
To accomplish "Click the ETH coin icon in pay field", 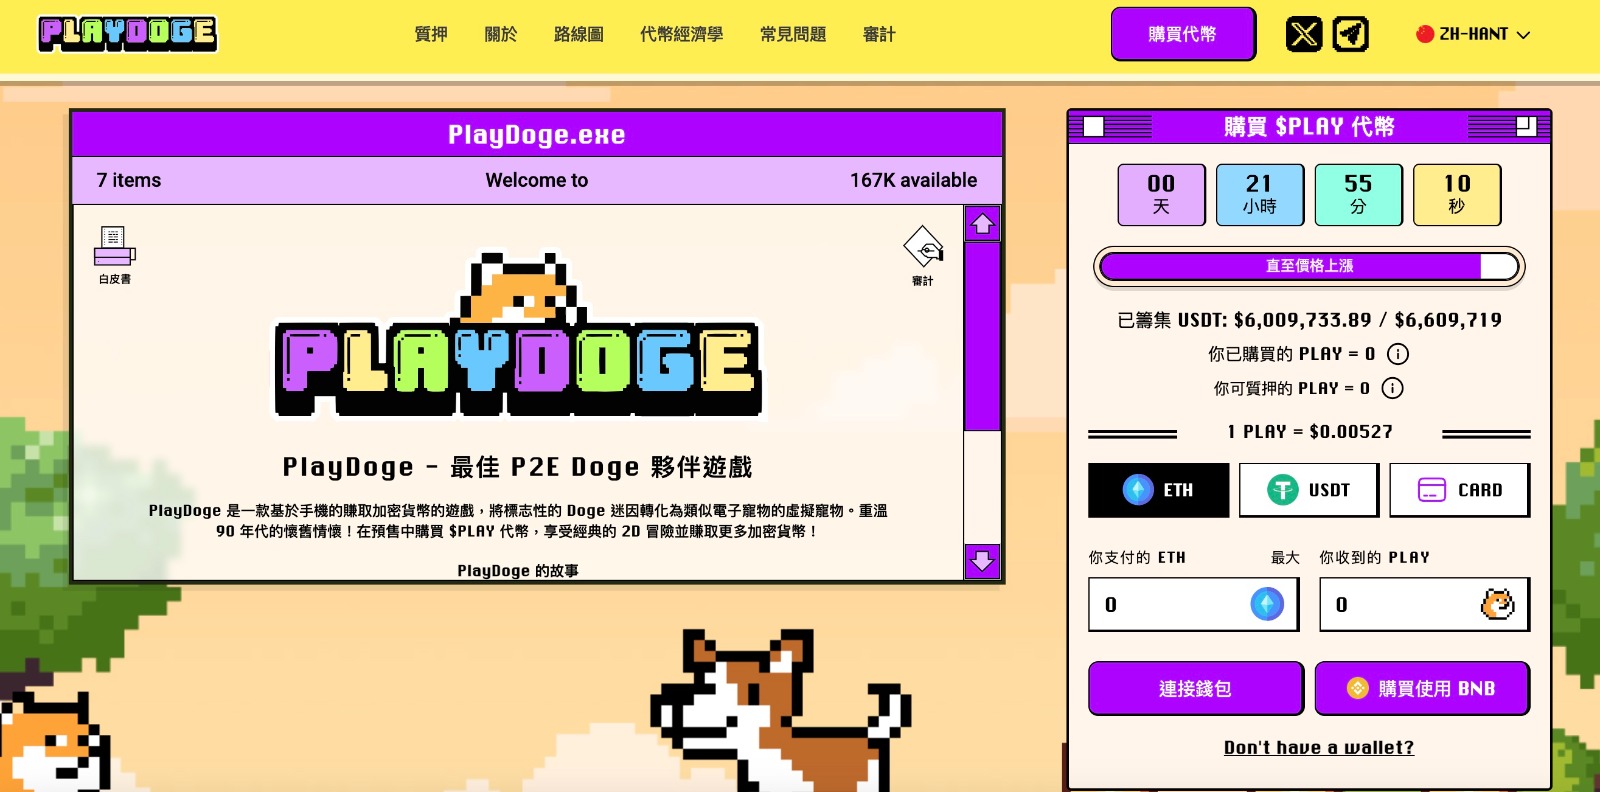I will [1267, 604].
